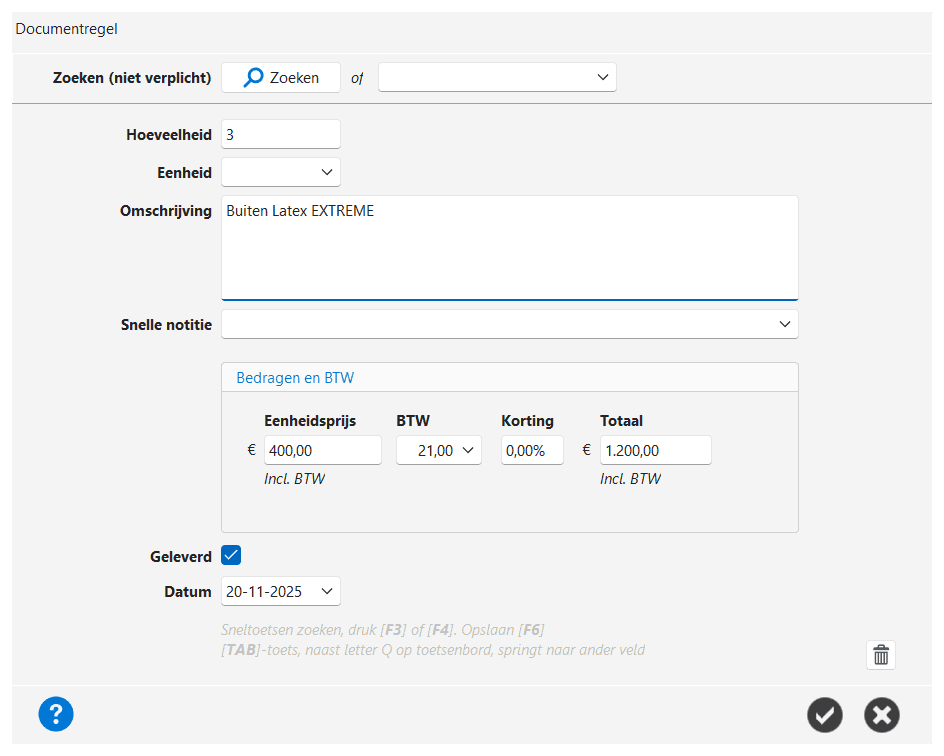Uncheck the Geleverd checkbox
Viewport: 944px width, 756px height.
point(231,556)
